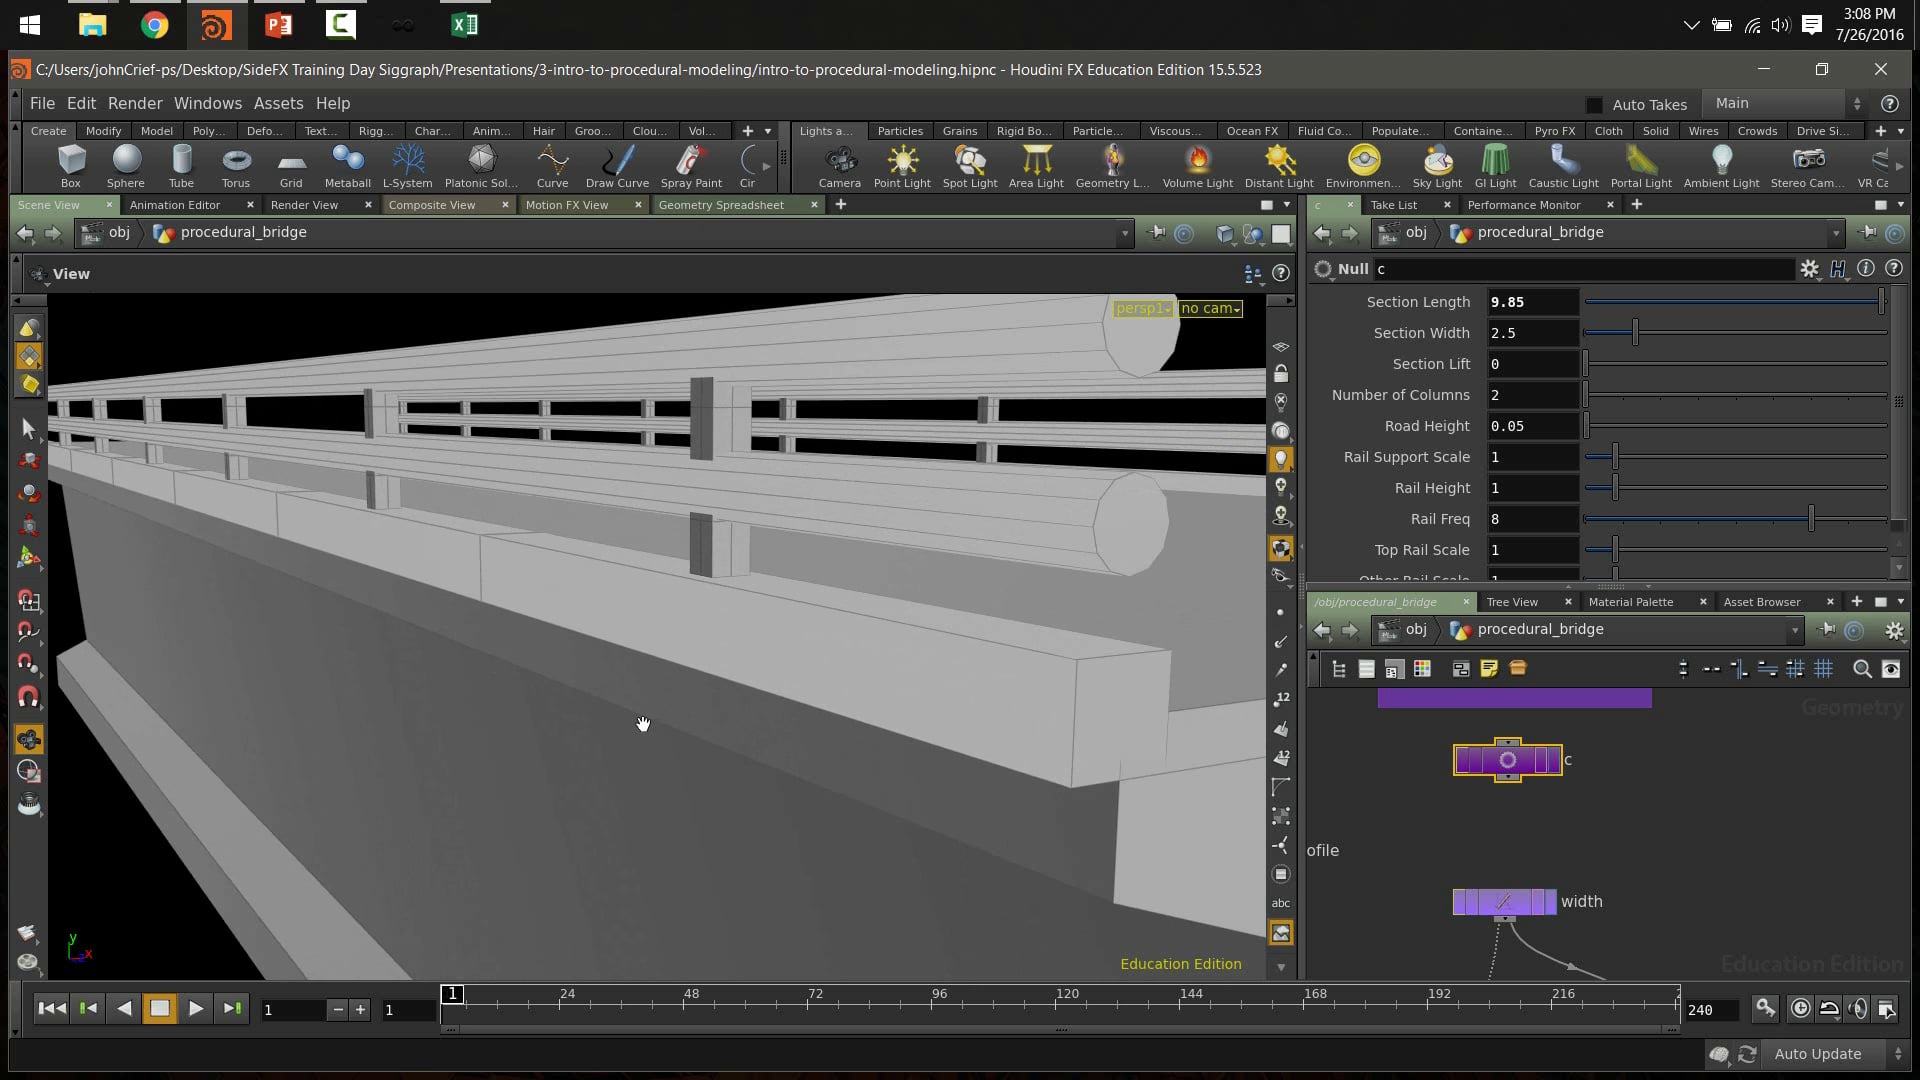Click the Geometry Light tool
1920x1080 pixels.
pyautogui.click(x=1114, y=165)
